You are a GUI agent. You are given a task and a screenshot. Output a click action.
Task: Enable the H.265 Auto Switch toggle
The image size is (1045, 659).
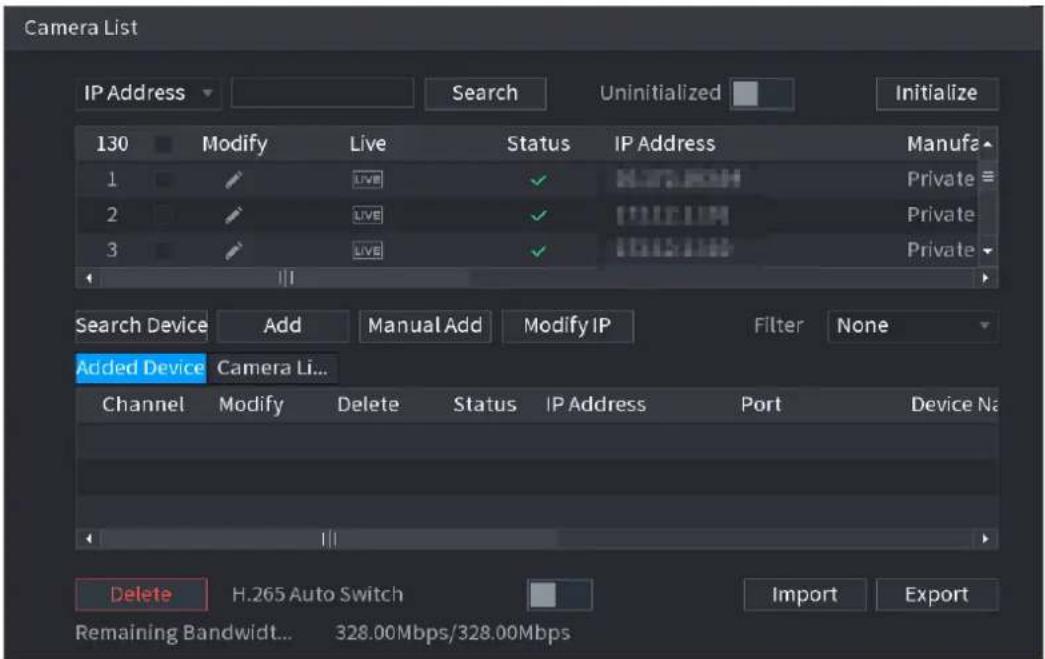pyautogui.click(x=559, y=595)
